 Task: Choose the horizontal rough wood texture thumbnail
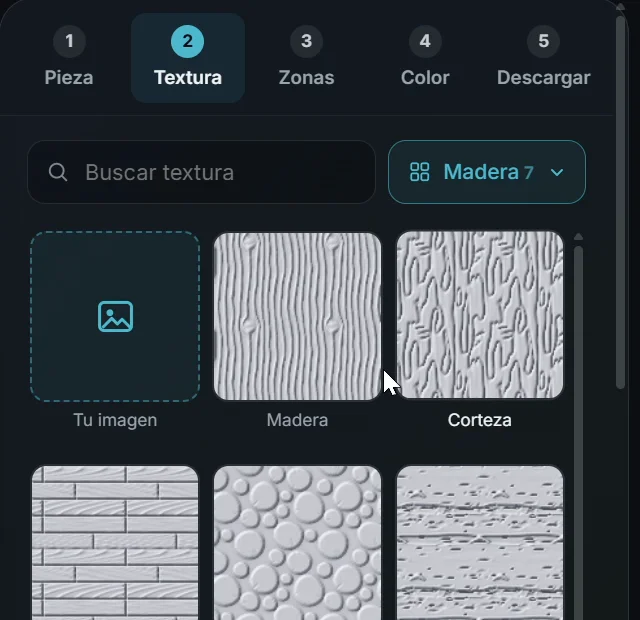tap(480, 543)
